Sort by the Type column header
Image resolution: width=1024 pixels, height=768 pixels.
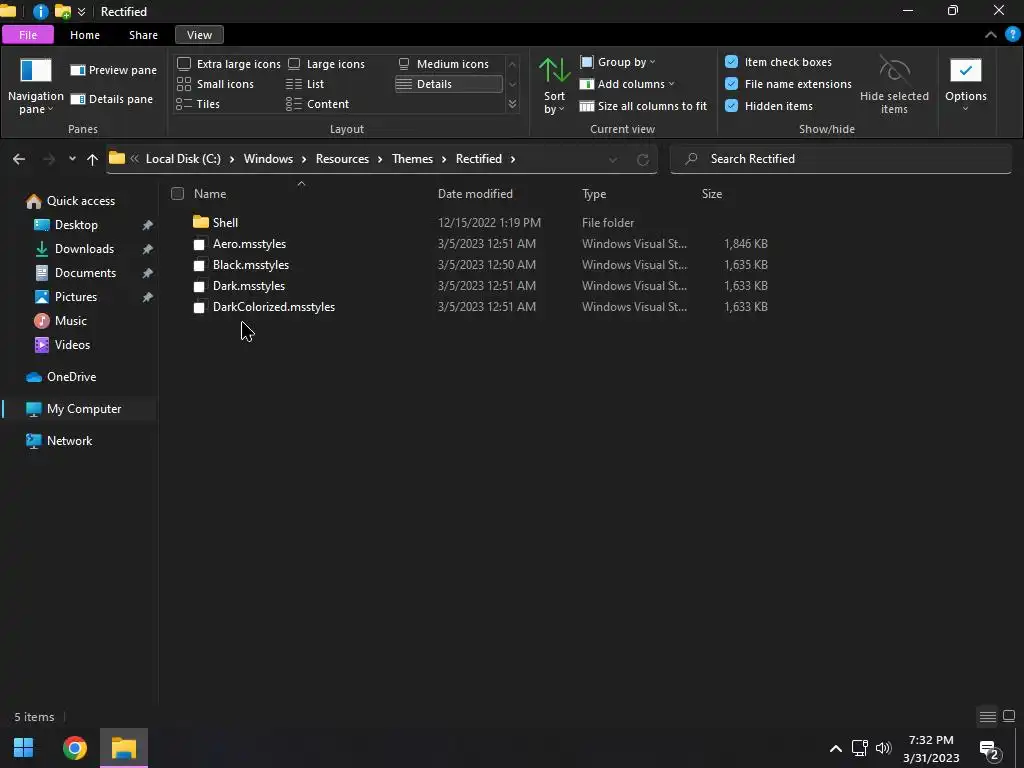[x=594, y=193]
